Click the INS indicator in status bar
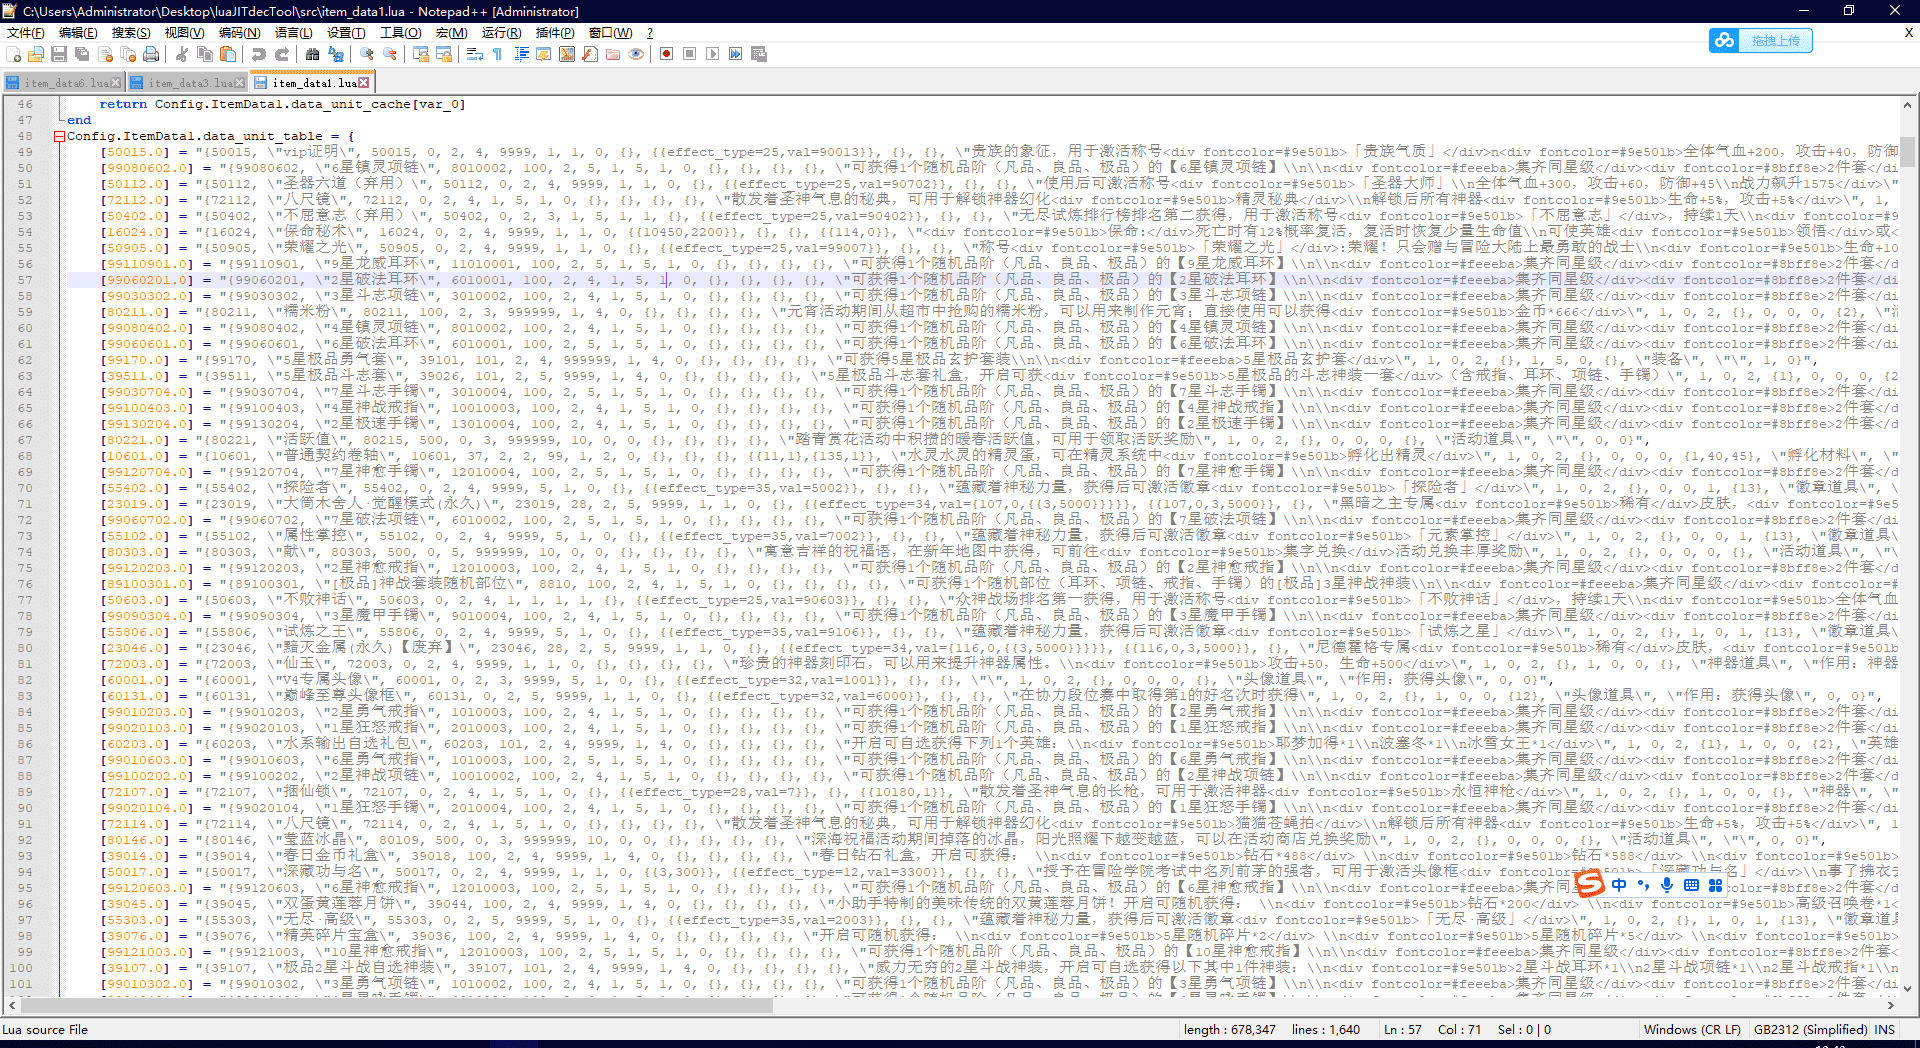This screenshot has width=1920, height=1048. pyautogui.click(x=1884, y=1030)
